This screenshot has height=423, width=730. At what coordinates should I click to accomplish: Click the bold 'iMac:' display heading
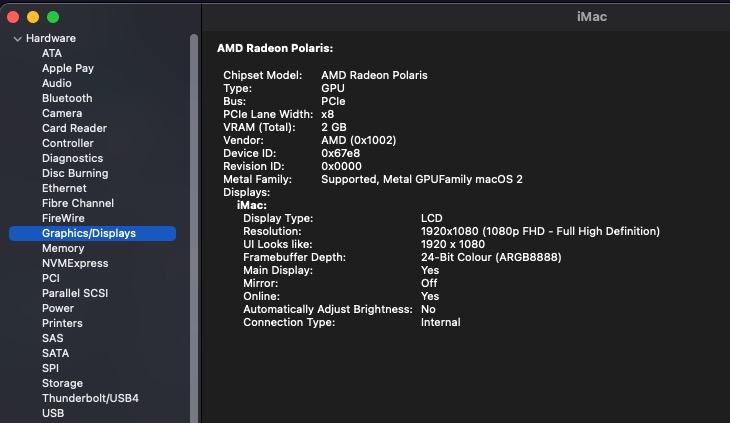pyautogui.click(x=252, y=205)
